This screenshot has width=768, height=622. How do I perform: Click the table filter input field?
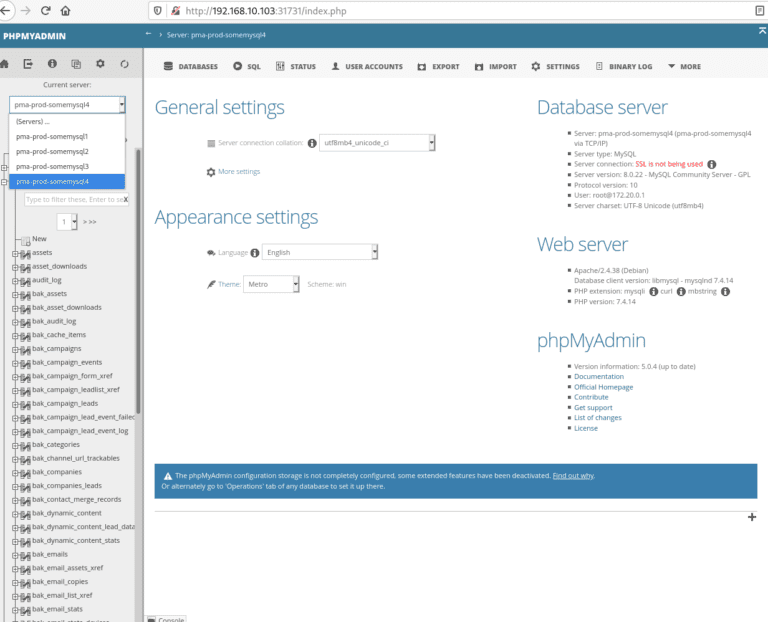pyautogui.click(x=74, y=199)
